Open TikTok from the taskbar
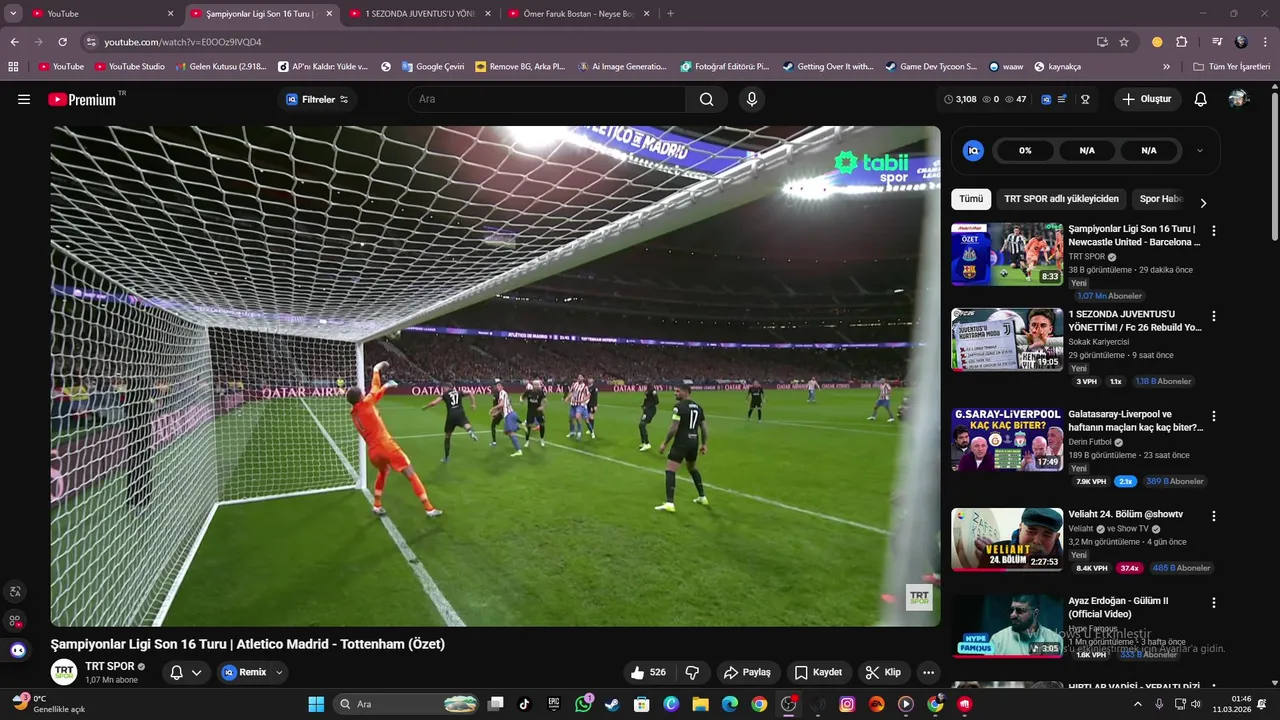This screenshot has height=720, width=1280. point(524,704)
